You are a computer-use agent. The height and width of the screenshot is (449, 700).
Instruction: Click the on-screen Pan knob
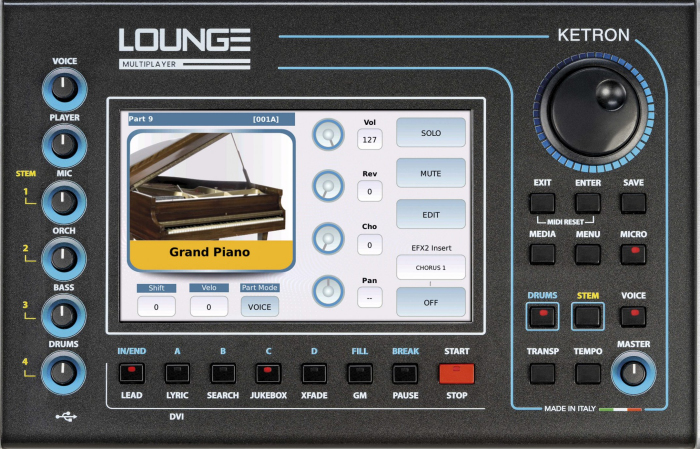click(328, 291)
